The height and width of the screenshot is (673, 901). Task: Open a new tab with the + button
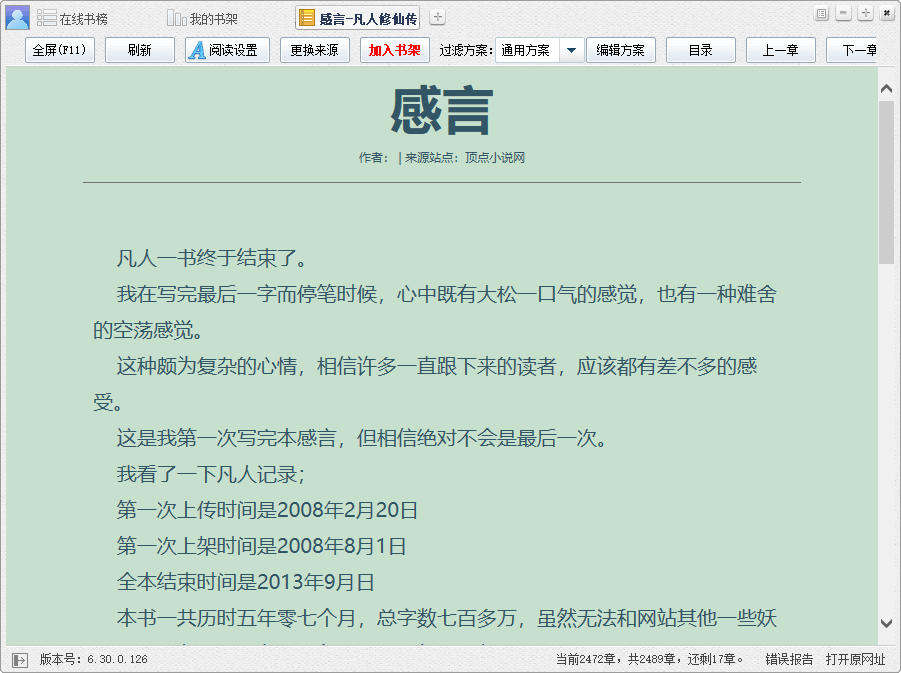coord(436,16)
